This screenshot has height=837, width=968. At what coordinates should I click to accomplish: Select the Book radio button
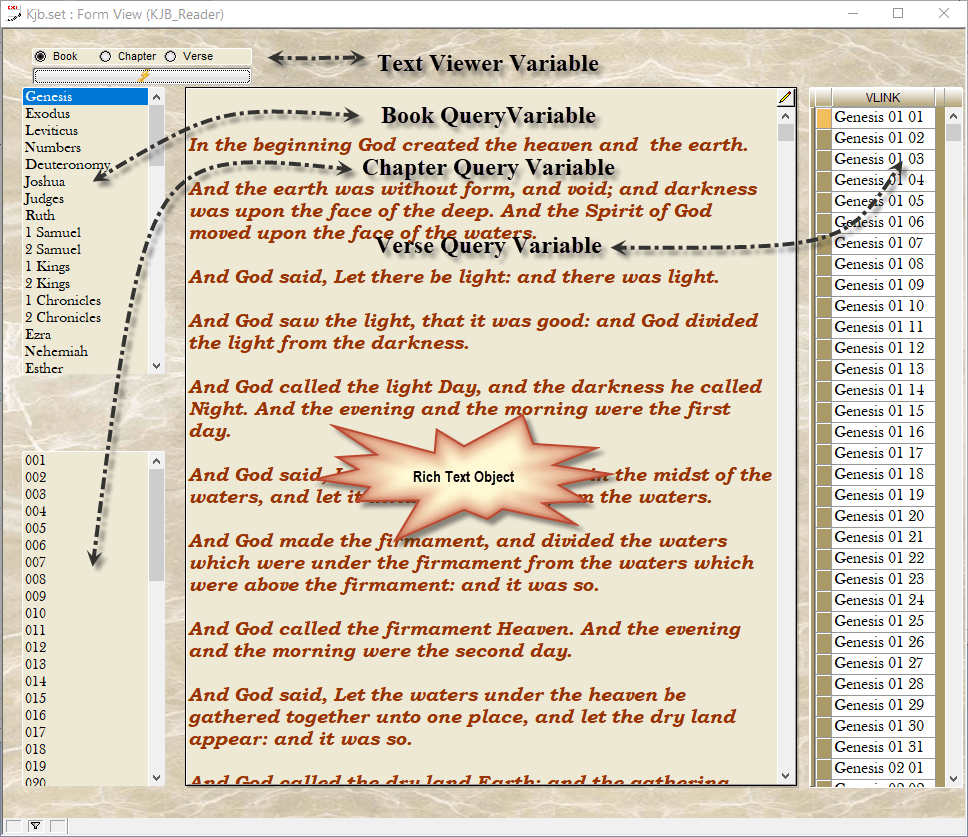coord(41,56)
